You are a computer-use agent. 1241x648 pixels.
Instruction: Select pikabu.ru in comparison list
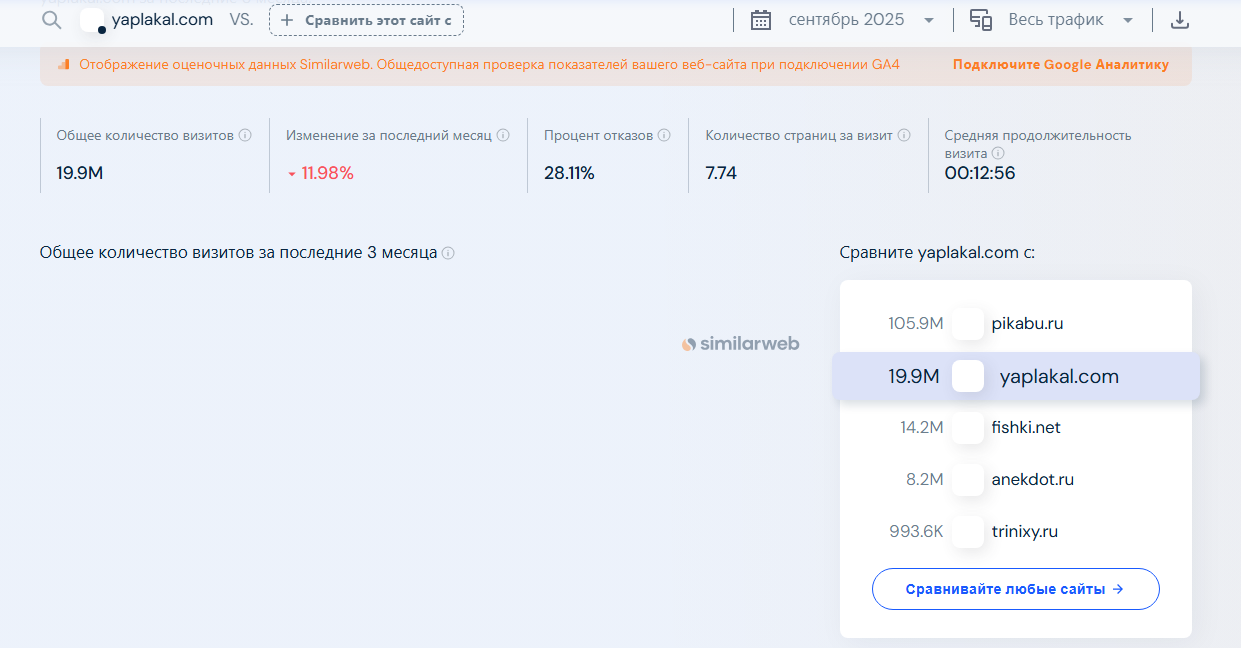(x=1027, y=324)
